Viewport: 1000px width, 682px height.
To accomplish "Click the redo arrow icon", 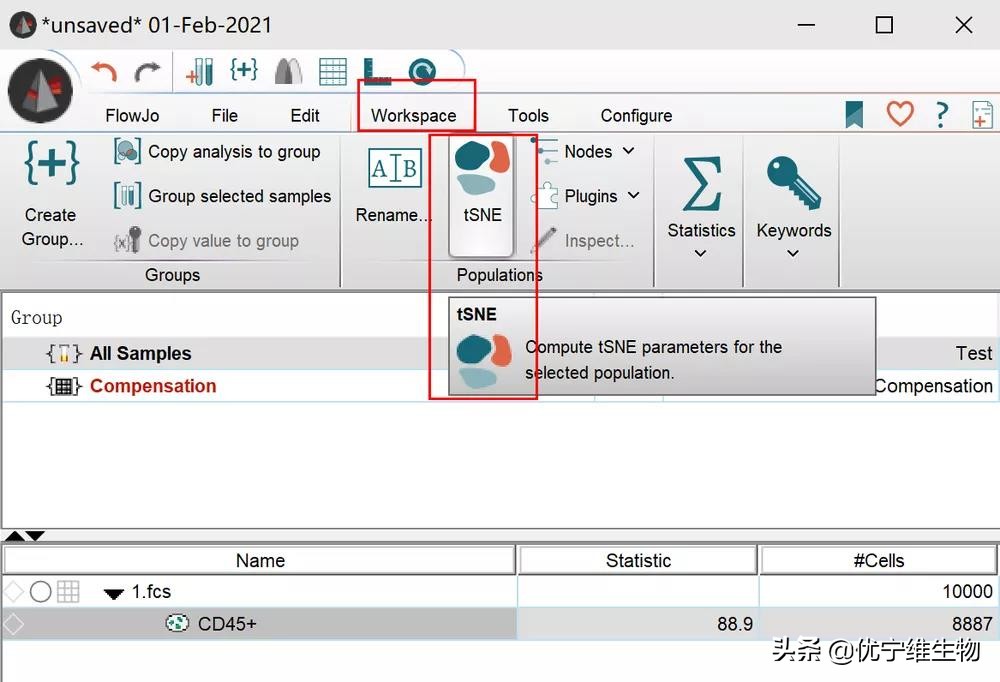I will [147, 71].
